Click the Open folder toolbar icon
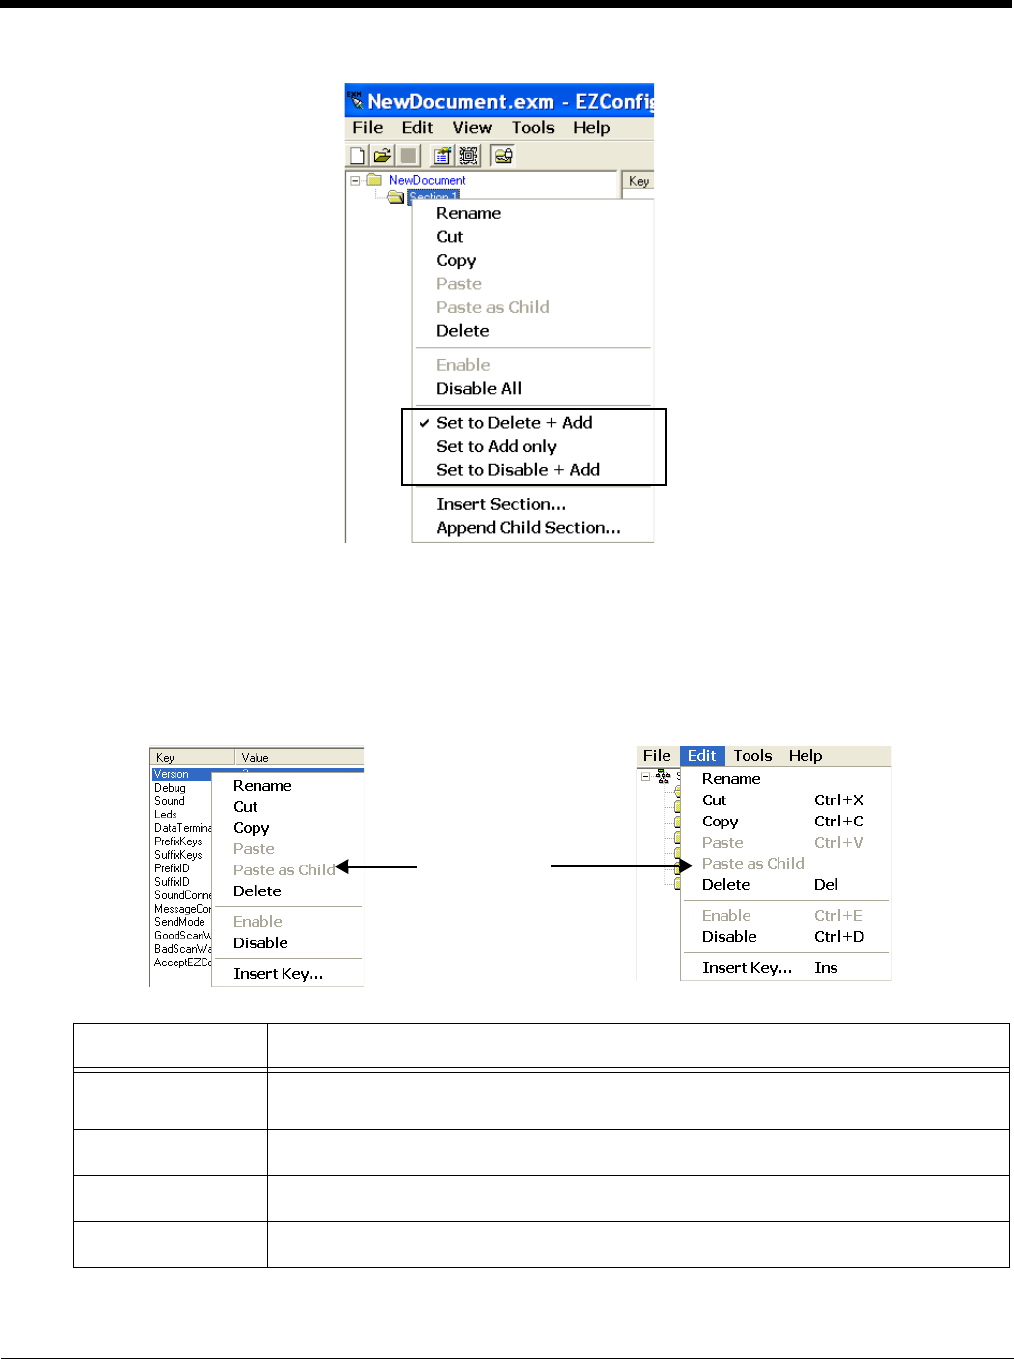 click(x=382, y=155)
